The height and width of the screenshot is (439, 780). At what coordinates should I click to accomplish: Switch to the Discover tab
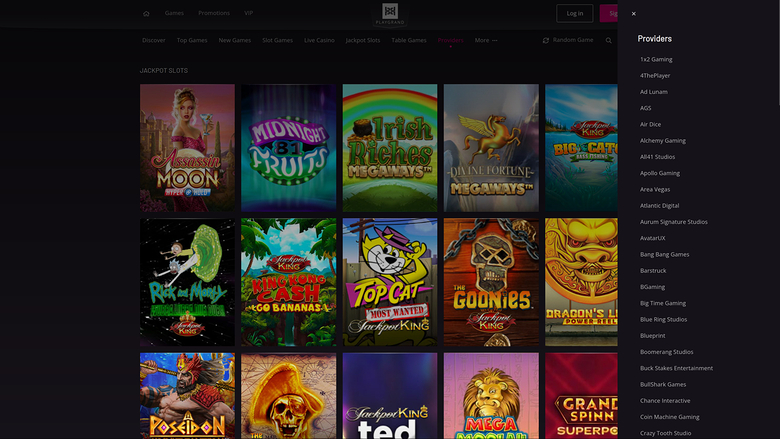click(x=154, y=40)
